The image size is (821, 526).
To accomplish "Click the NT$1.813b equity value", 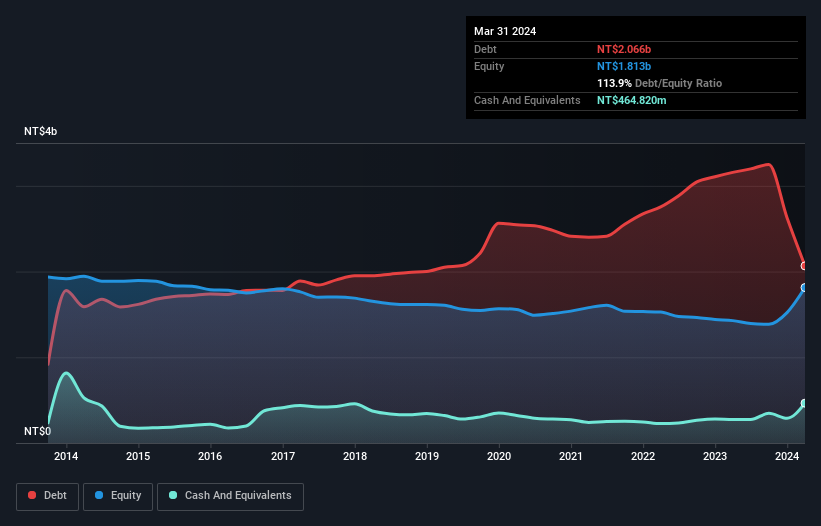I will click(x=624, y=66).
